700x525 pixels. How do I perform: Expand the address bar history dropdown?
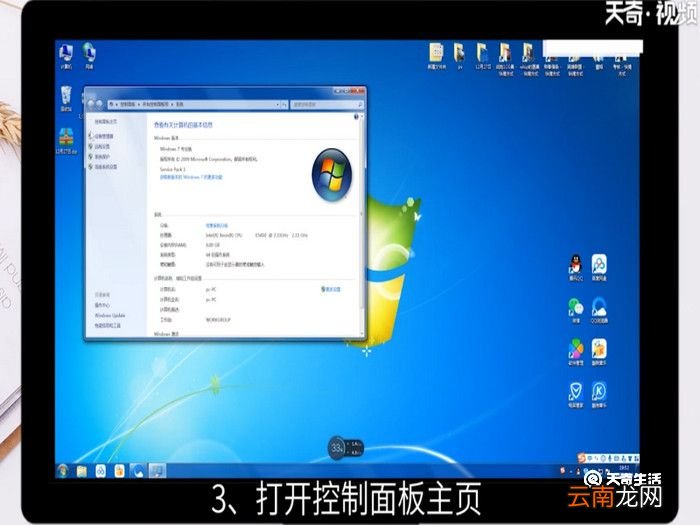[x=277, y=104]
